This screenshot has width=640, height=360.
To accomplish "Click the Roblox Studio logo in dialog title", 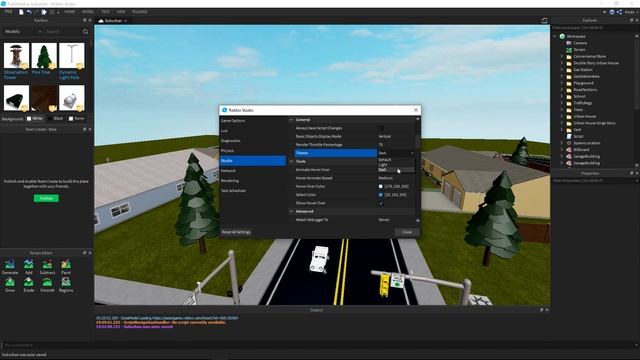I will pos(224,110).
